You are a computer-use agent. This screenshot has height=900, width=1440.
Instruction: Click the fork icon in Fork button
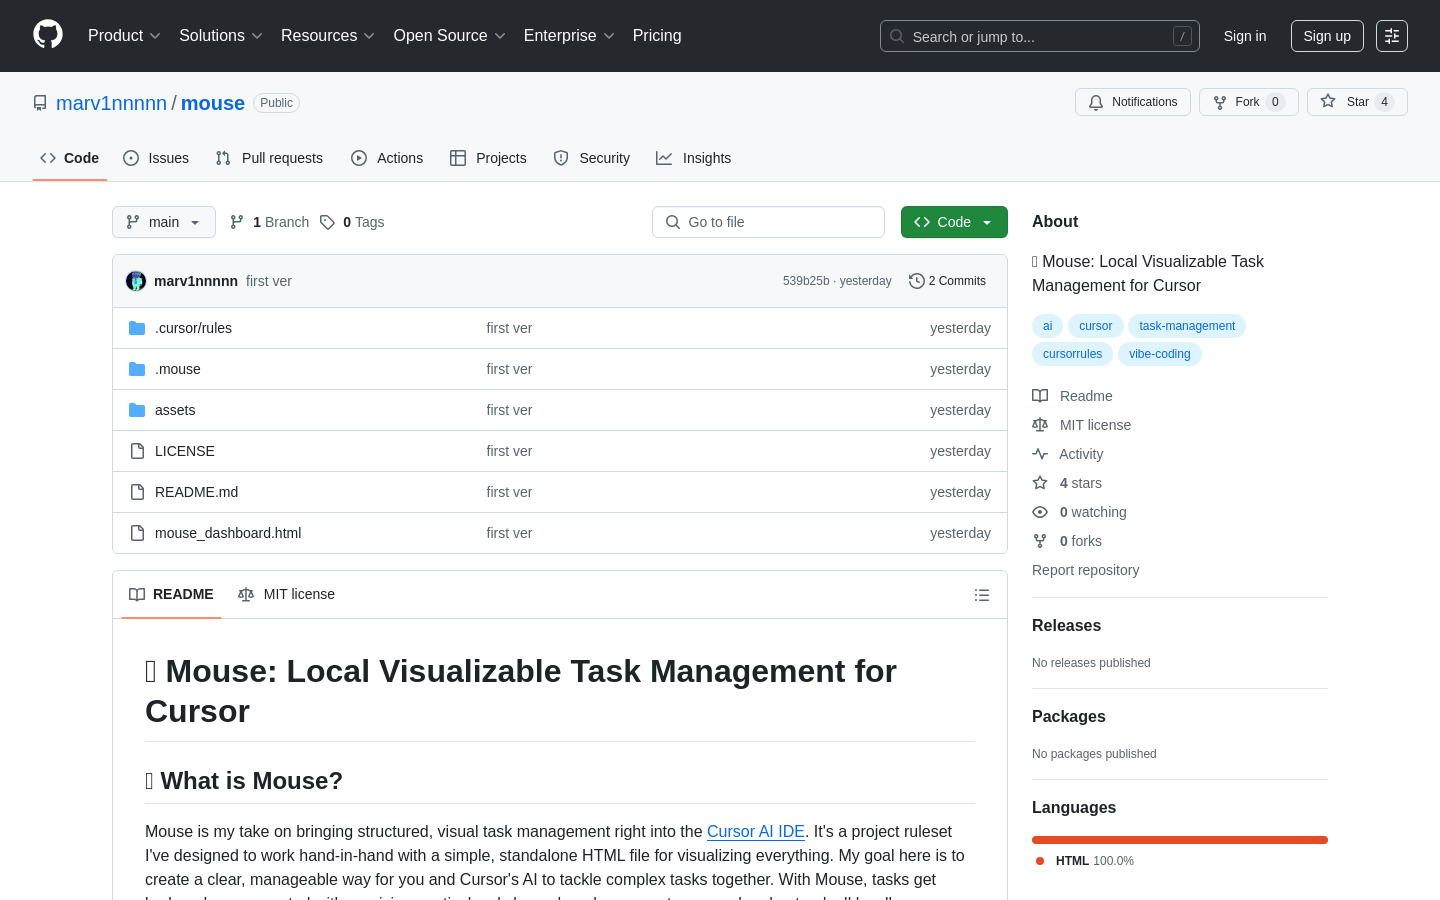(1220, 102)
